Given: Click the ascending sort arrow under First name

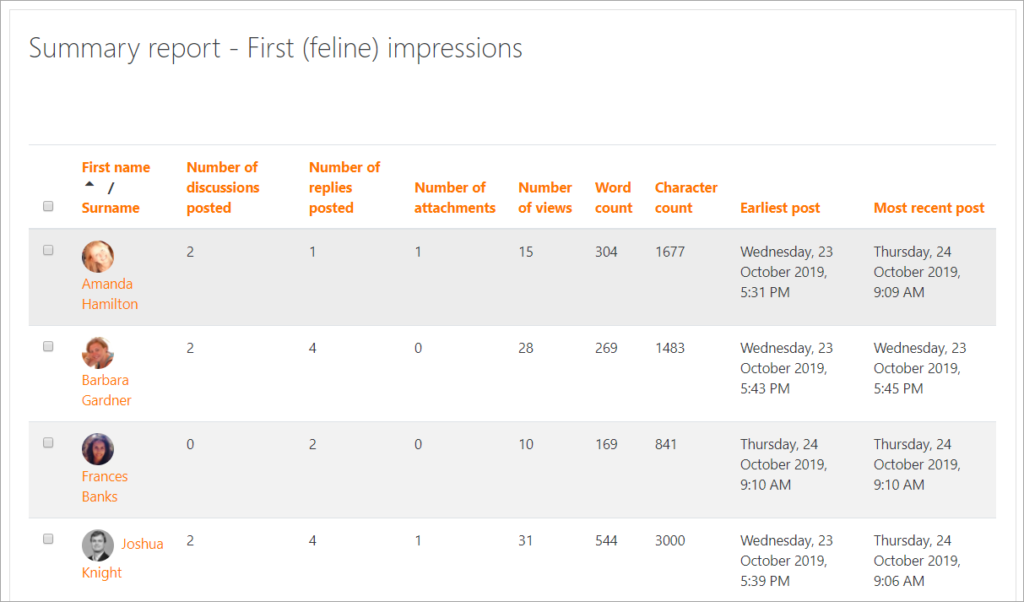Looking at the screenshot, I should 90,185.
